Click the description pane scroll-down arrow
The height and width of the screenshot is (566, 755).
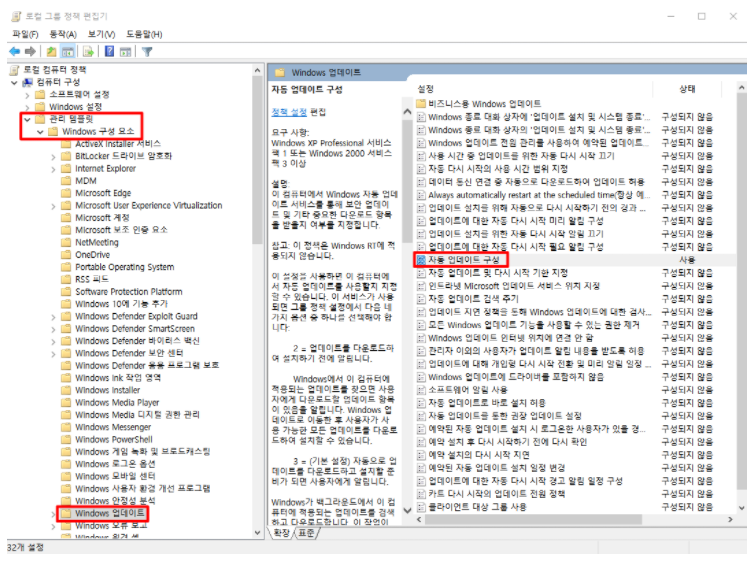click(407, 510)
